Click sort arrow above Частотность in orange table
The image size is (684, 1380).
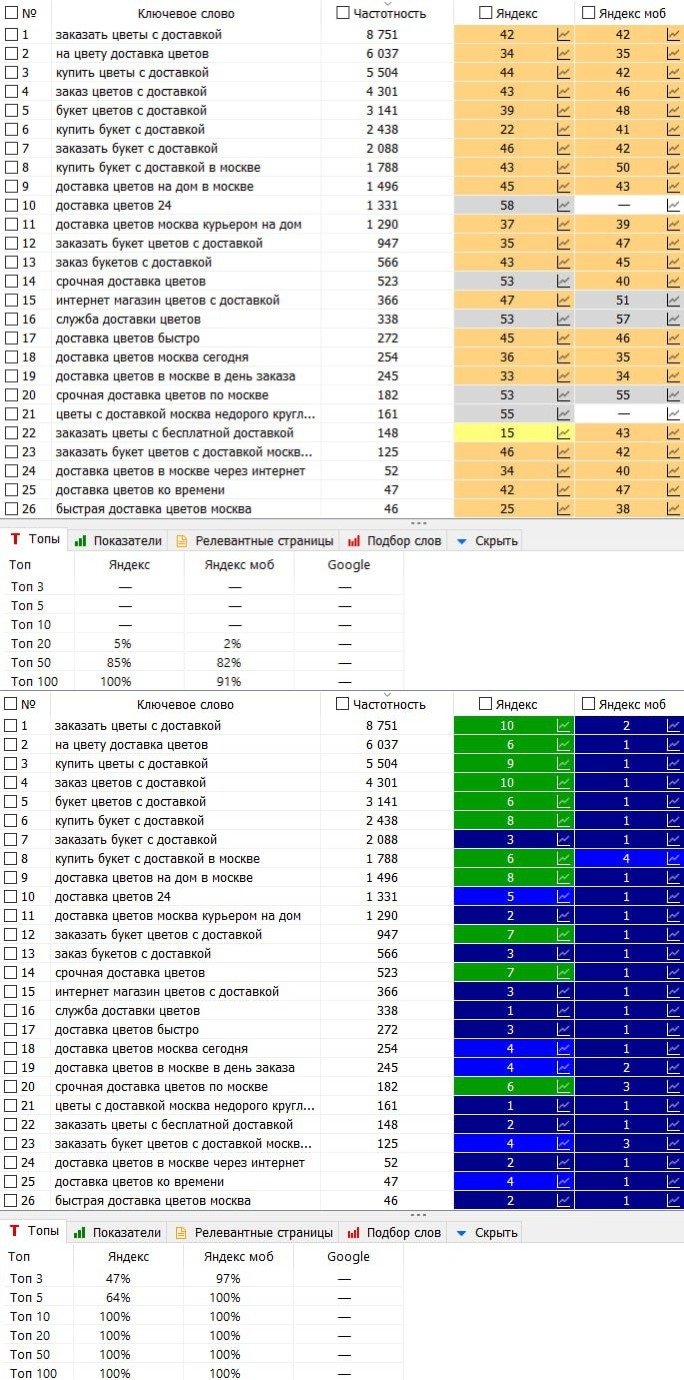[x=388, y=3]
